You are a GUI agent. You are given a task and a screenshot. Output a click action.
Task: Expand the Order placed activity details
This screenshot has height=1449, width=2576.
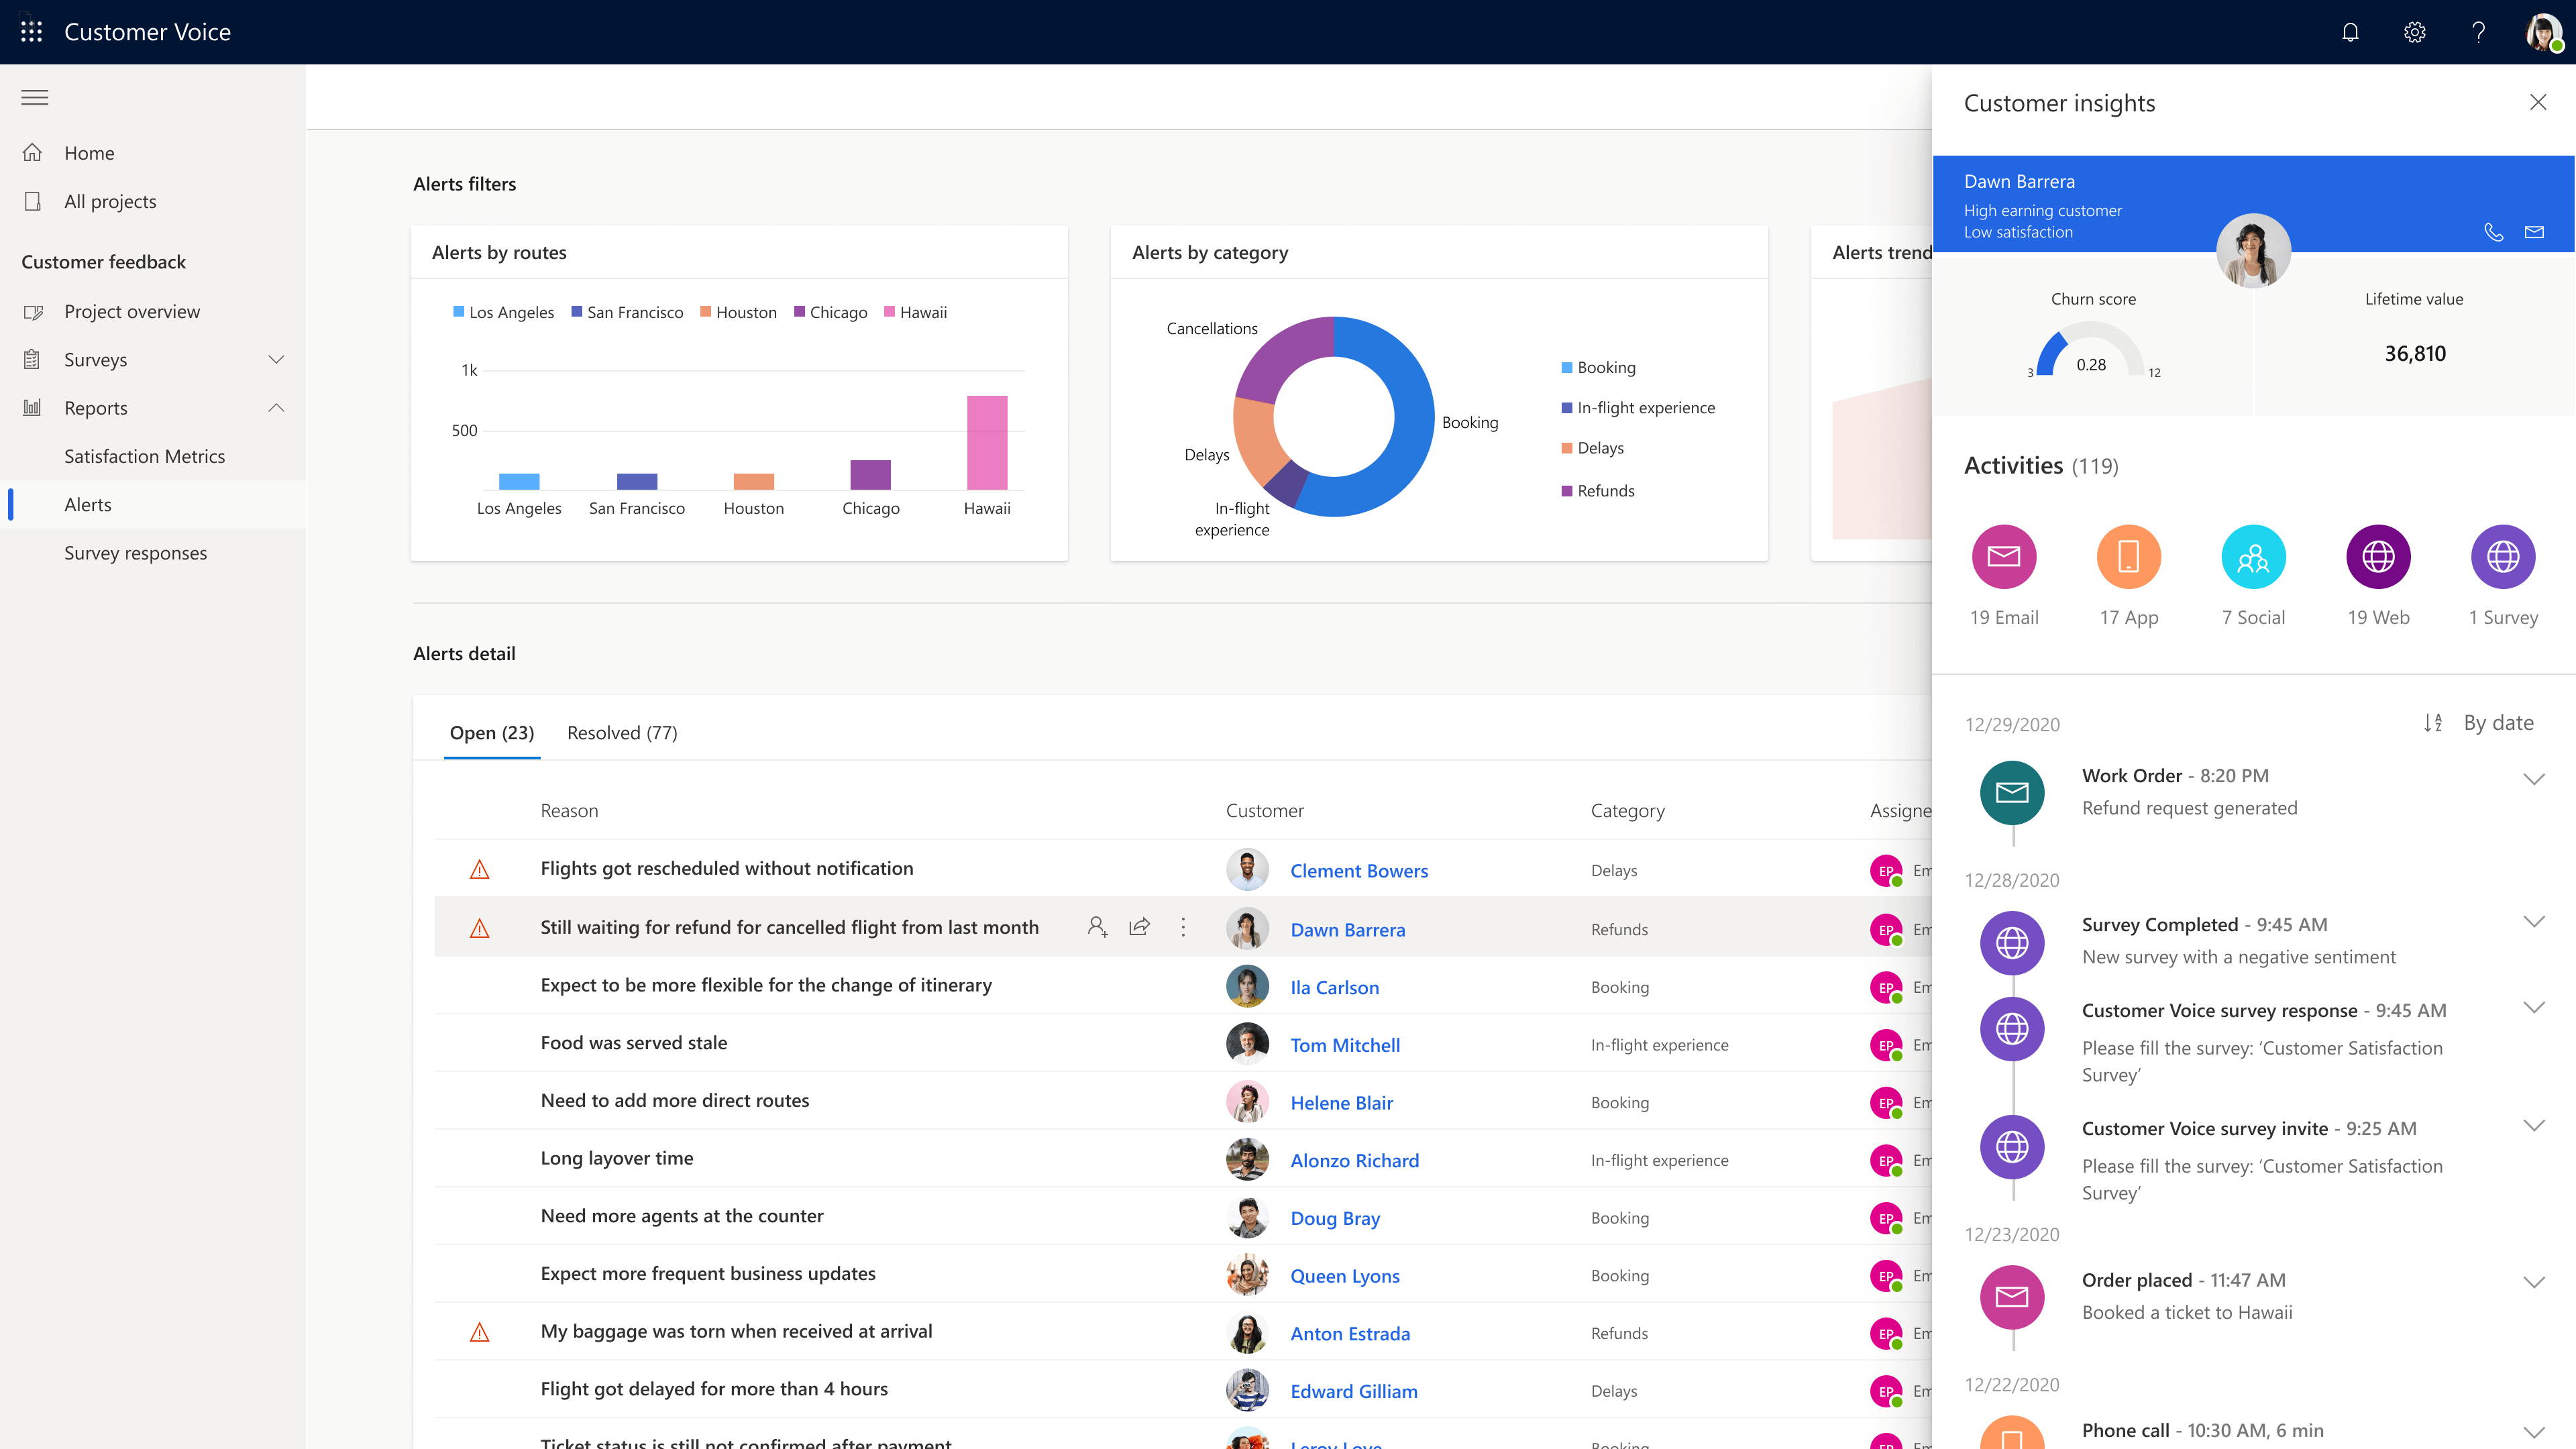2533,1282
